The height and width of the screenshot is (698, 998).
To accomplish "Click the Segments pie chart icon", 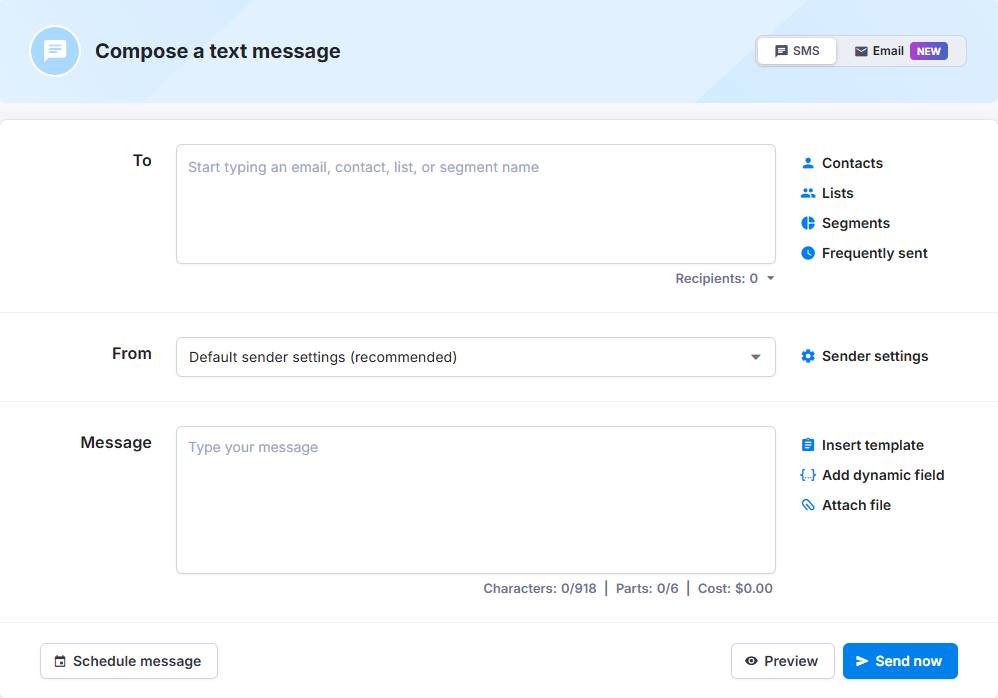I will 808,223.
